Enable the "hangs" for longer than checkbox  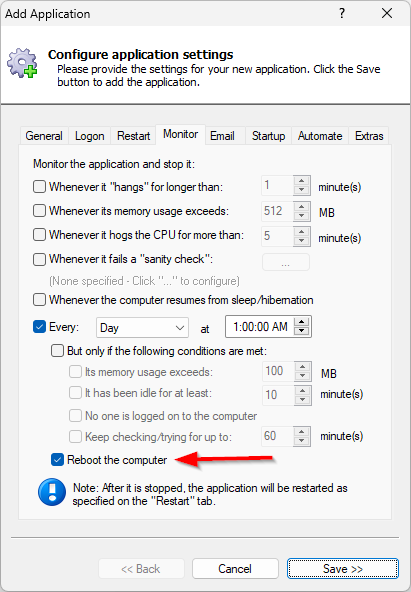(x=39, y=187)
